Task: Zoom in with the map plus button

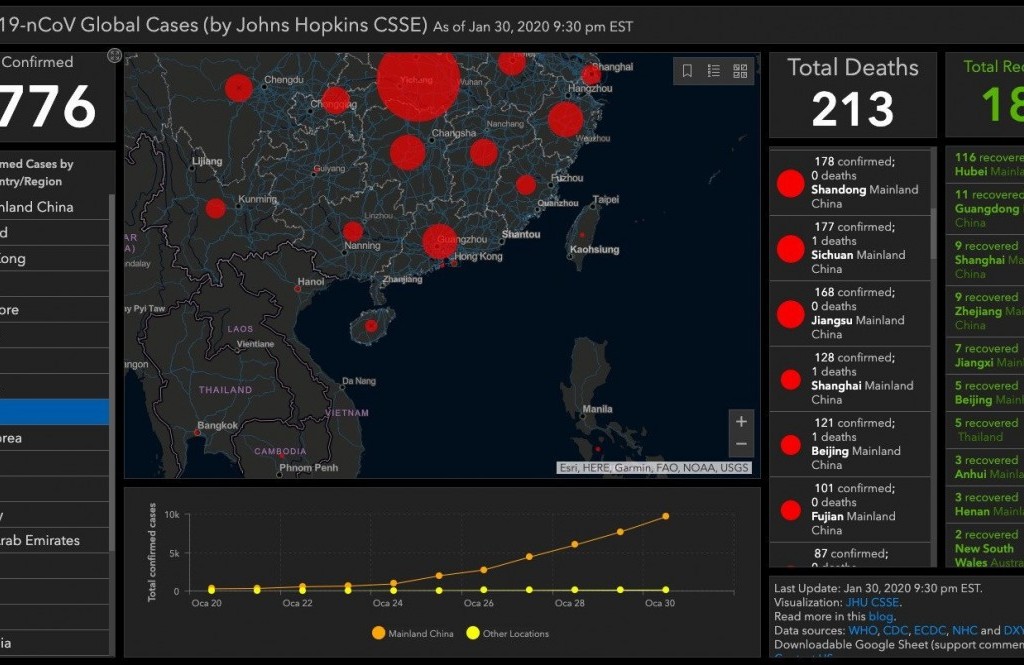Action: coord(741,422)
